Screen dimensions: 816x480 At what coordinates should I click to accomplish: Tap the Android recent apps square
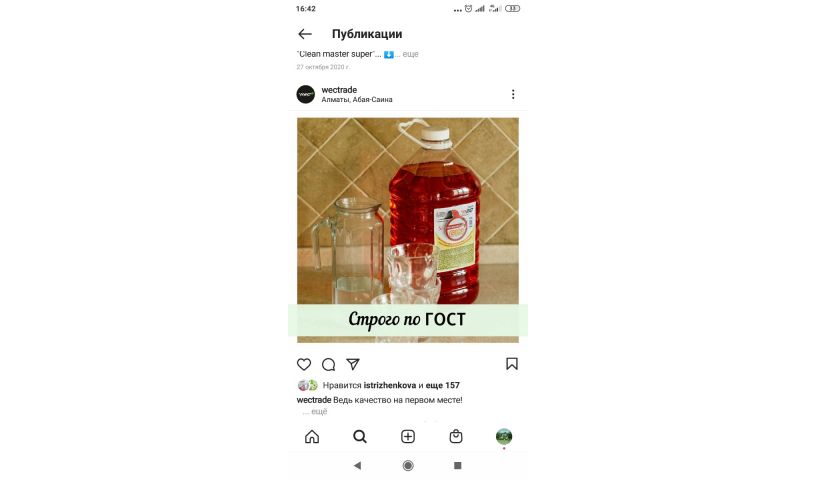coord(457,465)
